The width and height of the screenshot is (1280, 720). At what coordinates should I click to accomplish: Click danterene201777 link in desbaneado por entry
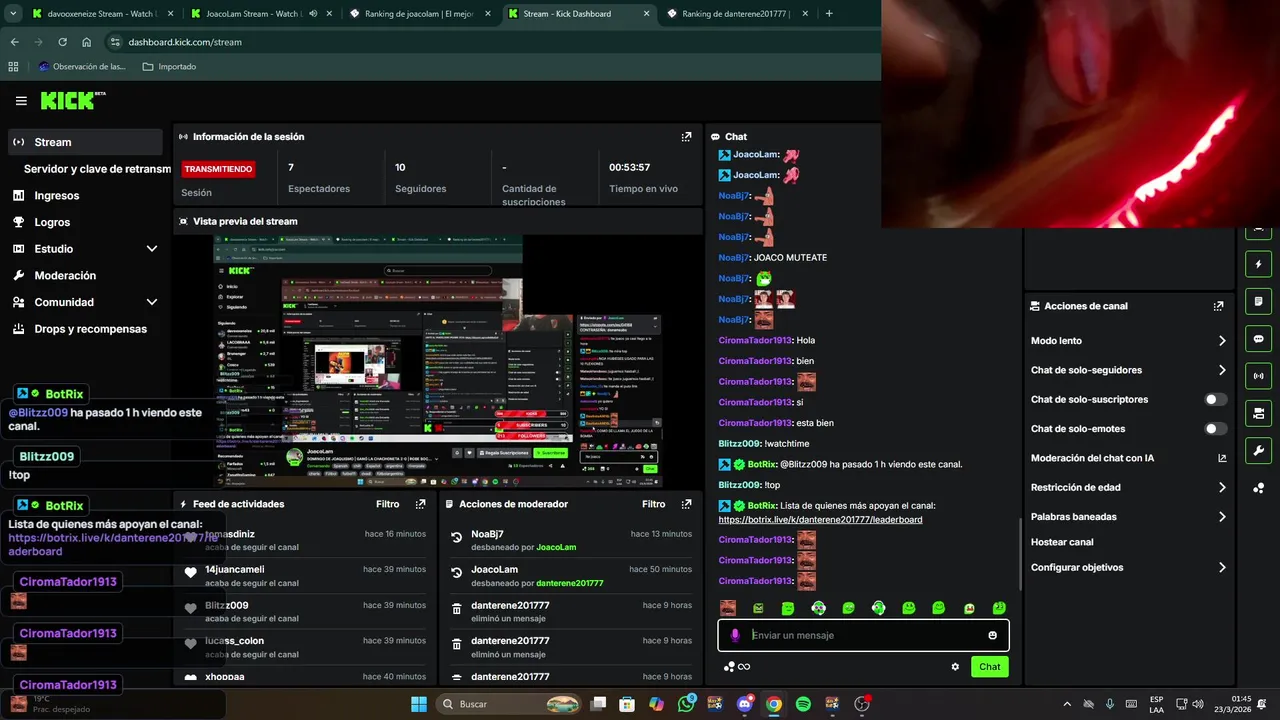569,584
